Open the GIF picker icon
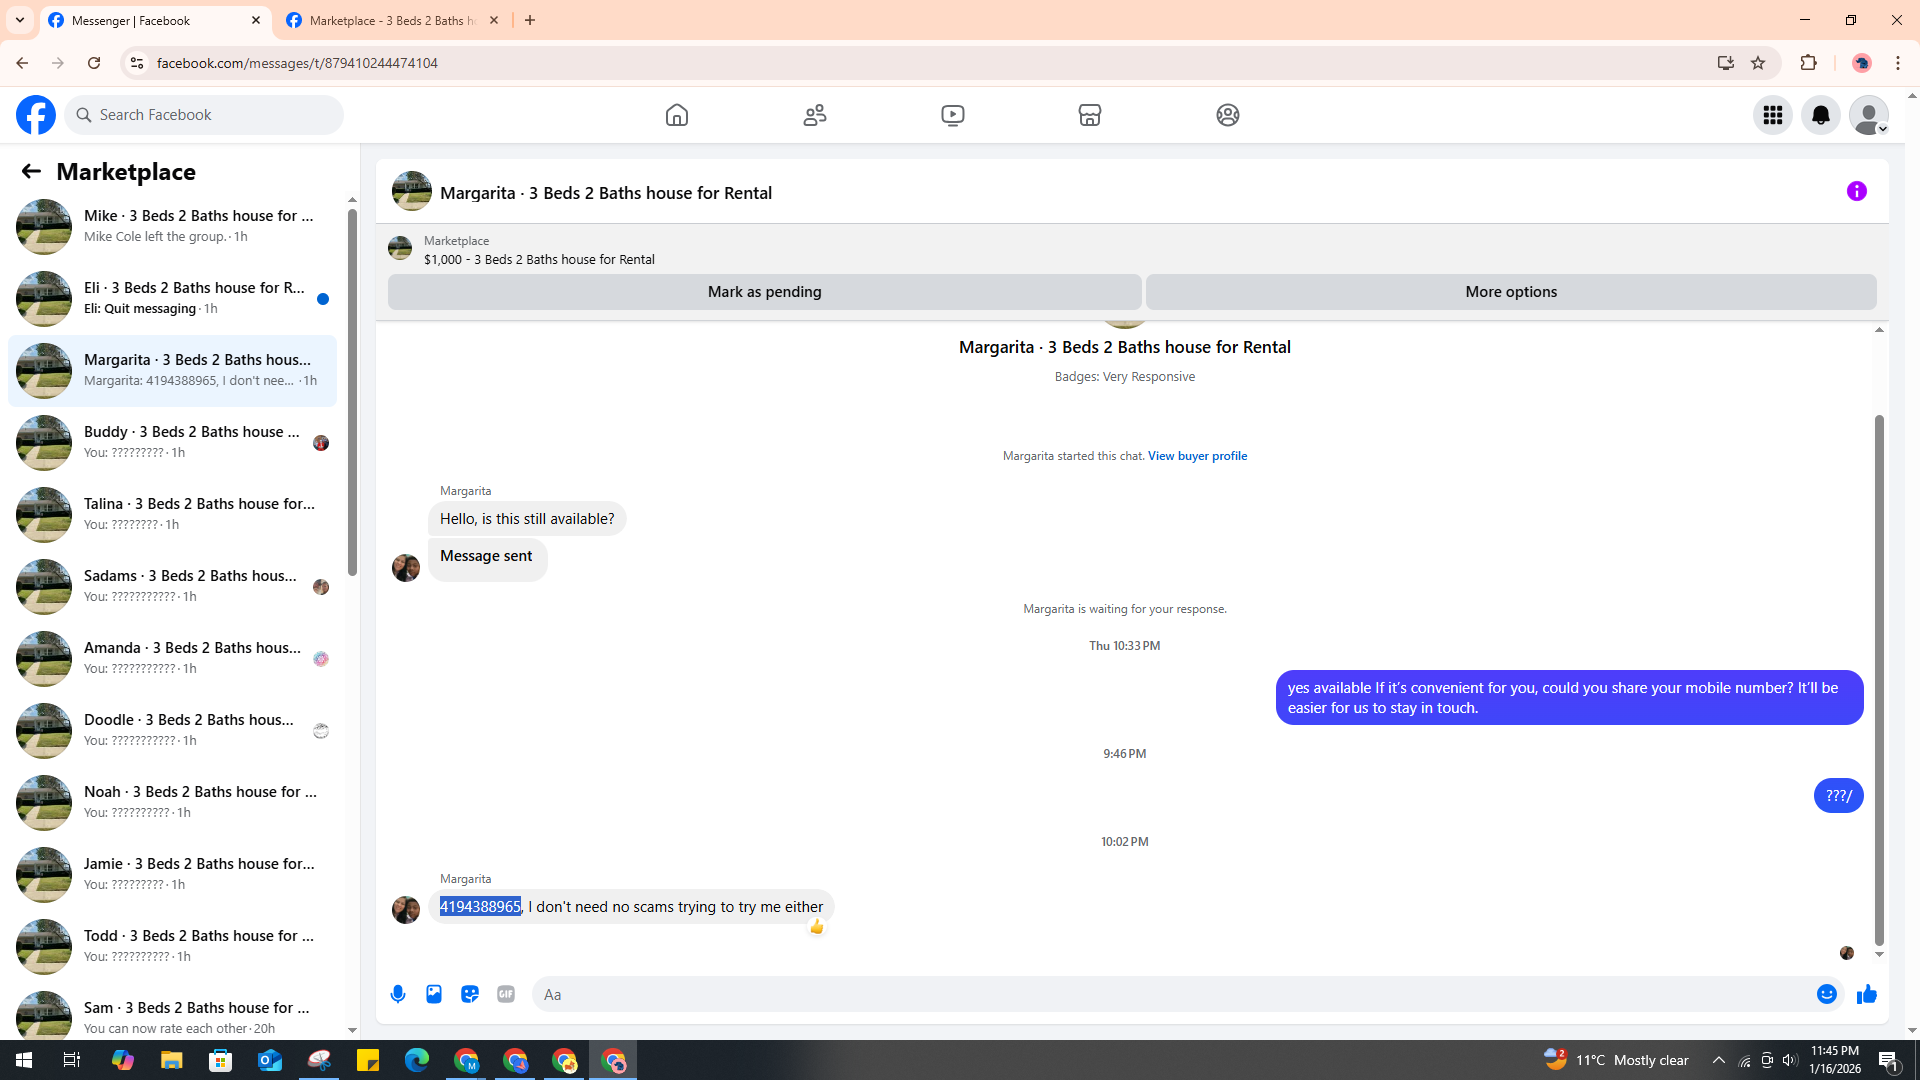 click(x=506, y=994)
